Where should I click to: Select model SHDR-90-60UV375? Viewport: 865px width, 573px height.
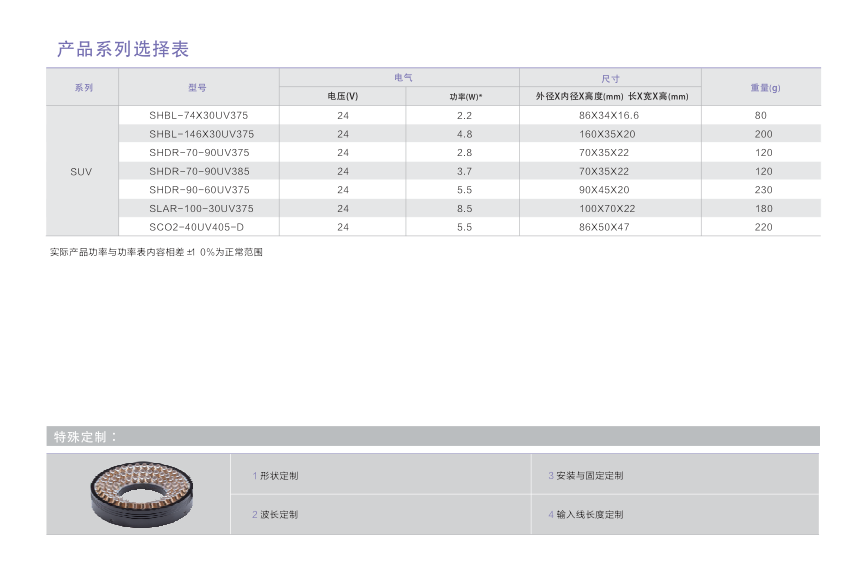pos(199,190)
